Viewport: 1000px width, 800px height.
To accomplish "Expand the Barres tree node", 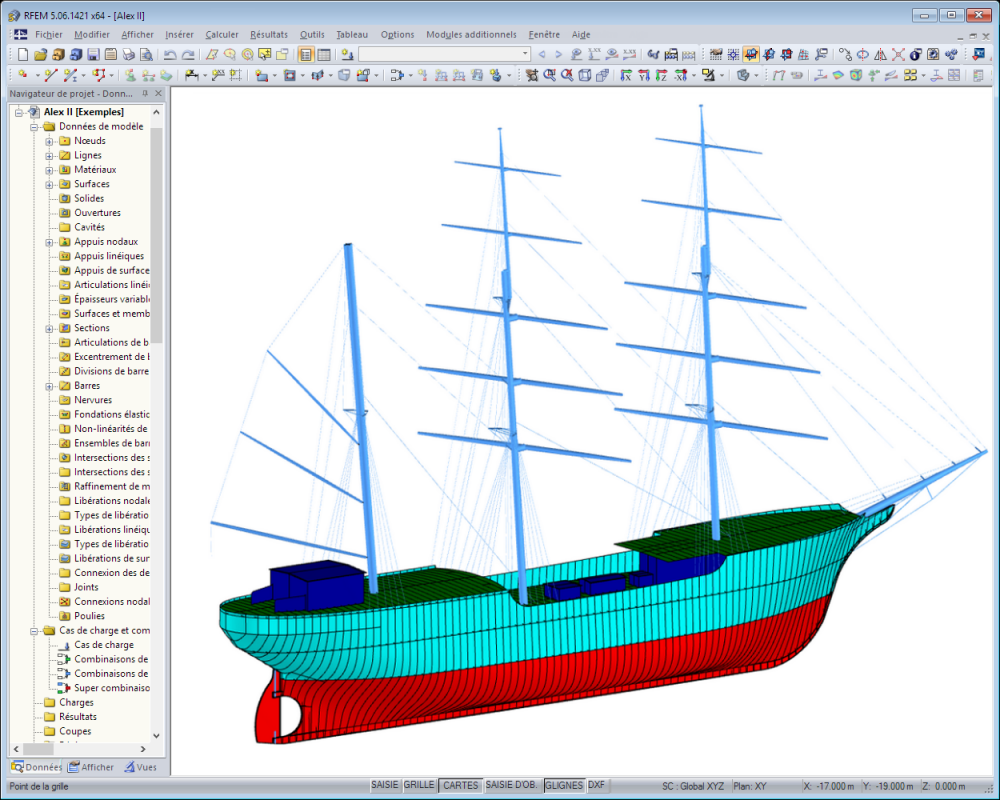I will click(49, 386).
